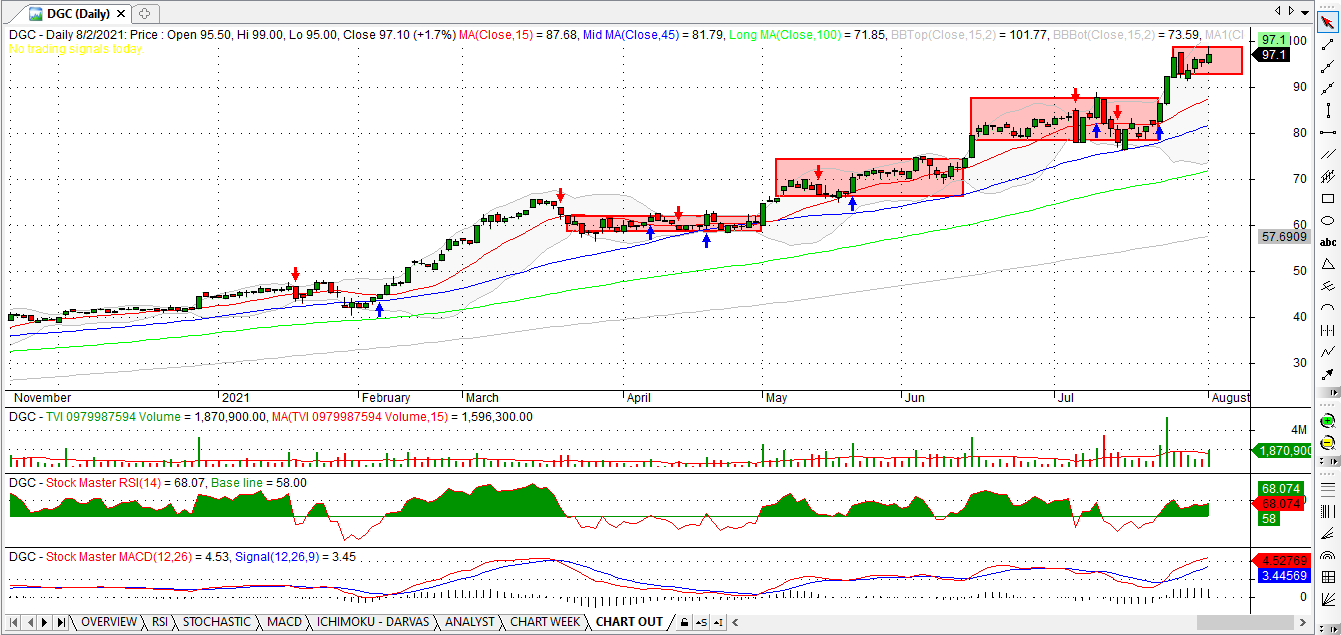Toggle the sheet lock icon
1341x635 pixels.
[684, 622]
